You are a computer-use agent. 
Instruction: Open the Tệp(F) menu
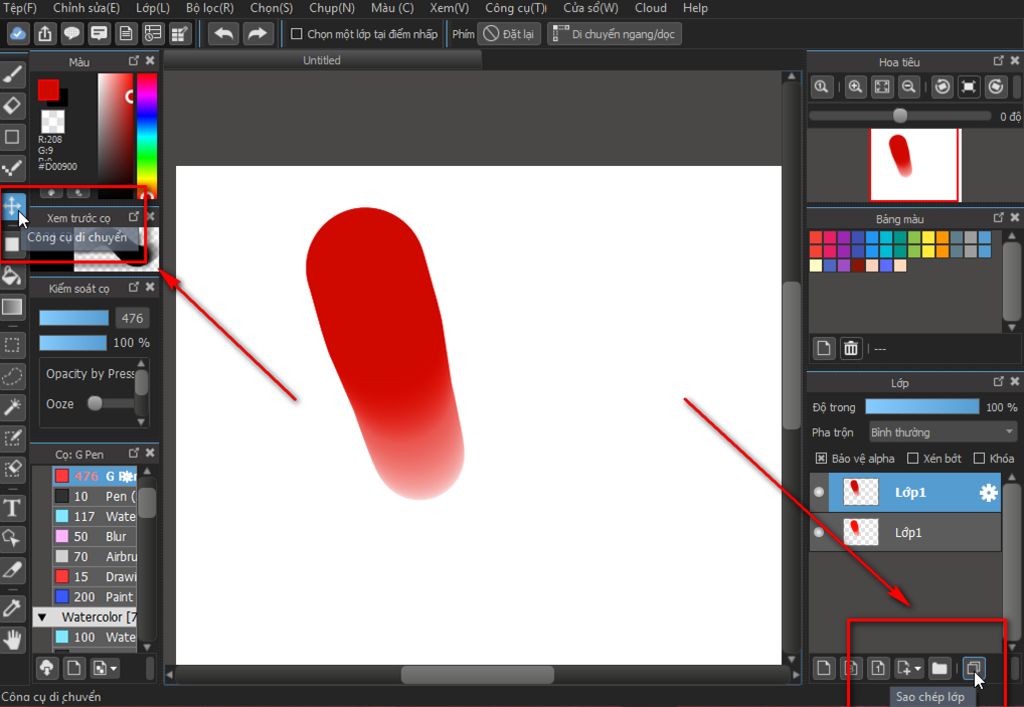pos(20,8)
